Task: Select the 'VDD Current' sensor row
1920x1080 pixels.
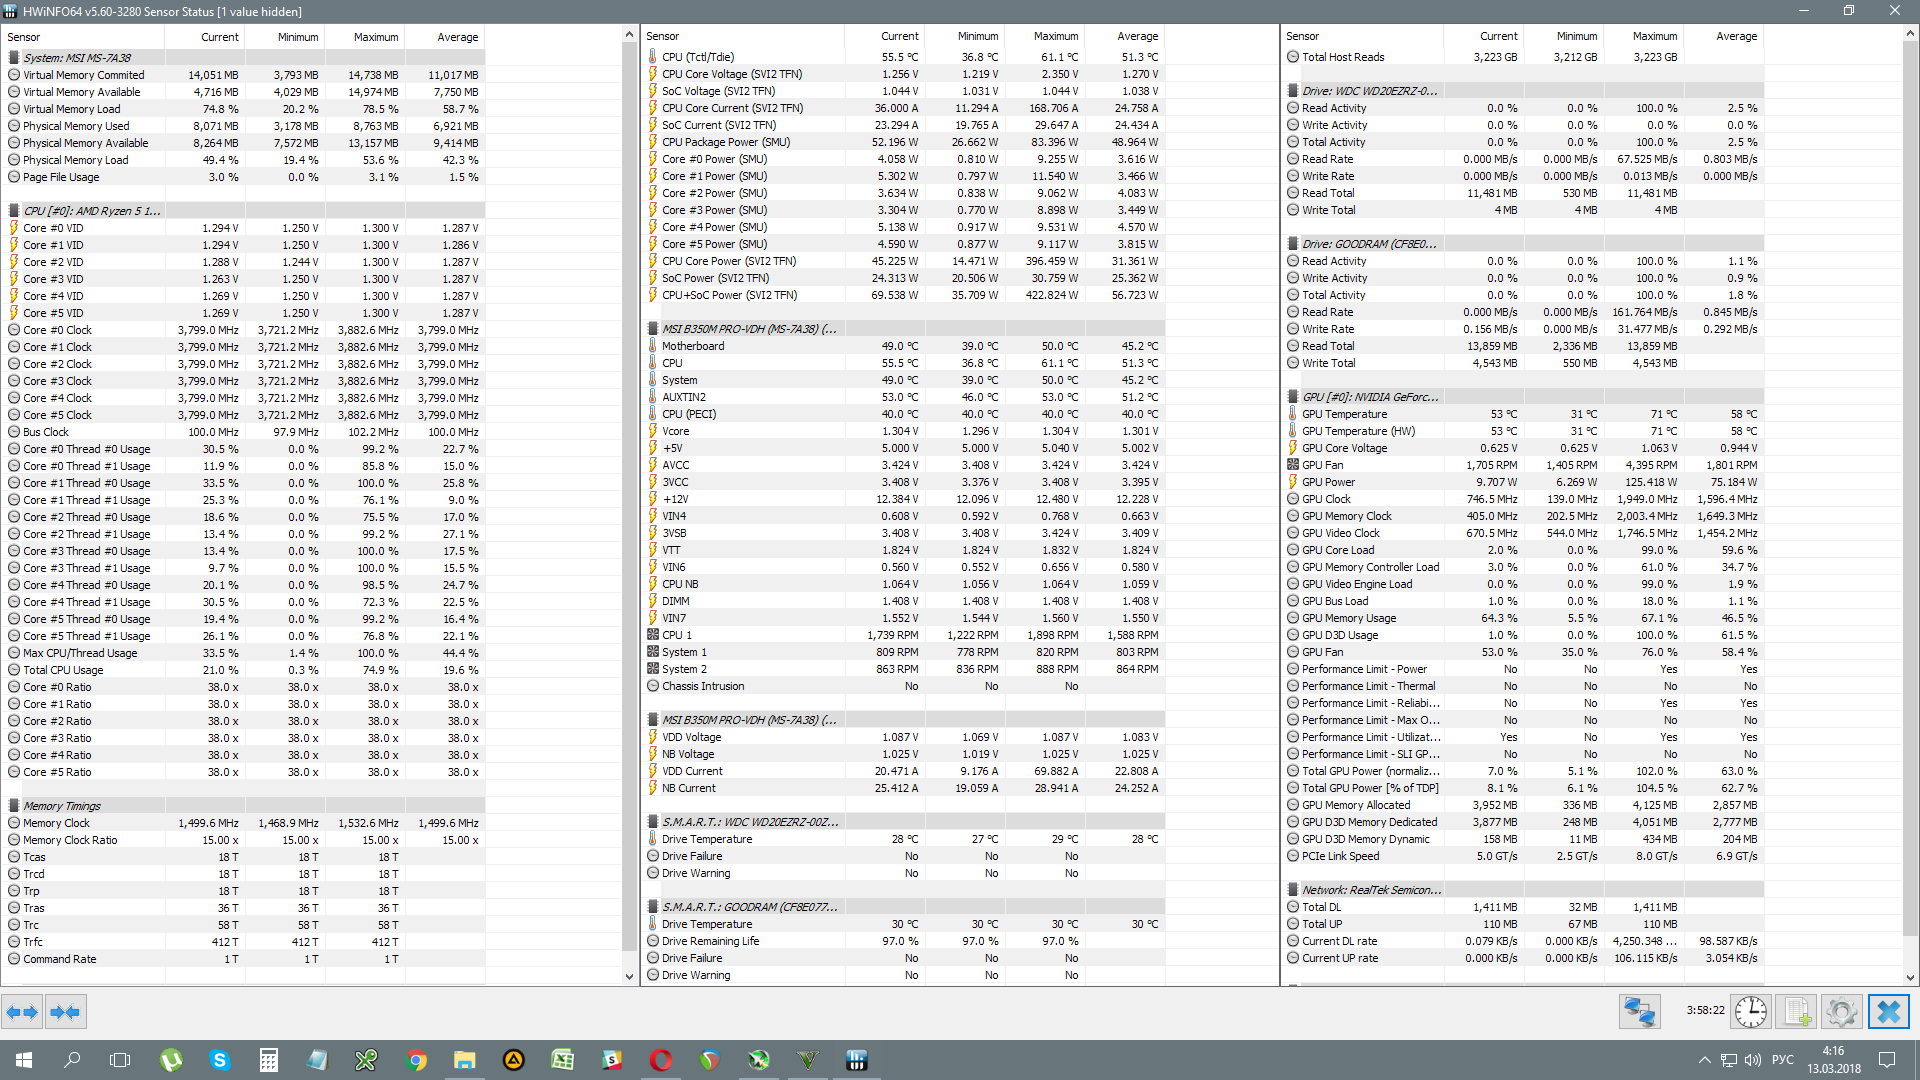Action: point(905,771)
